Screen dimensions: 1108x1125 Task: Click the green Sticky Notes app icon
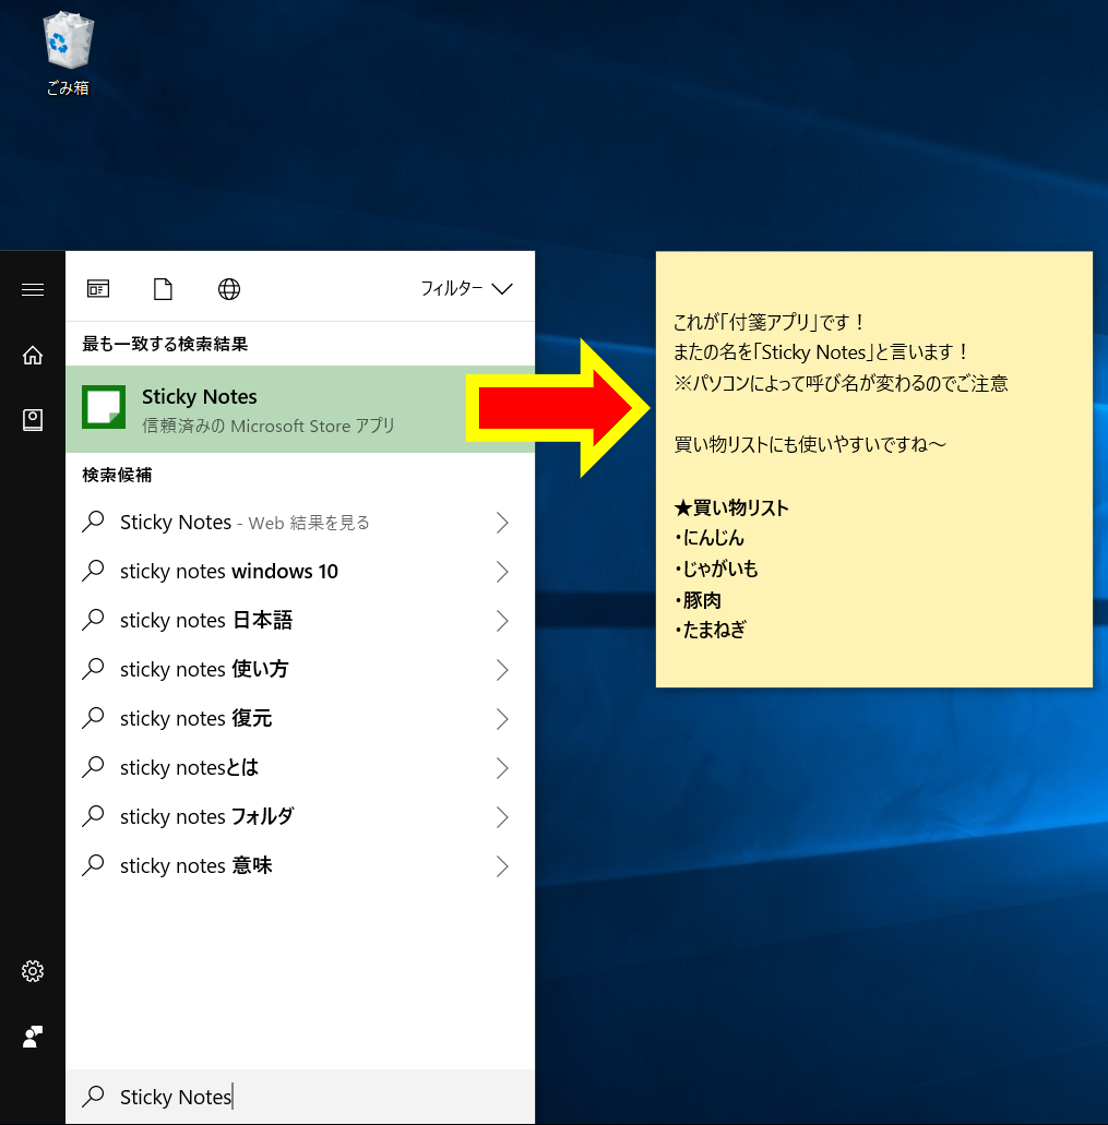(x=104, y=407)
